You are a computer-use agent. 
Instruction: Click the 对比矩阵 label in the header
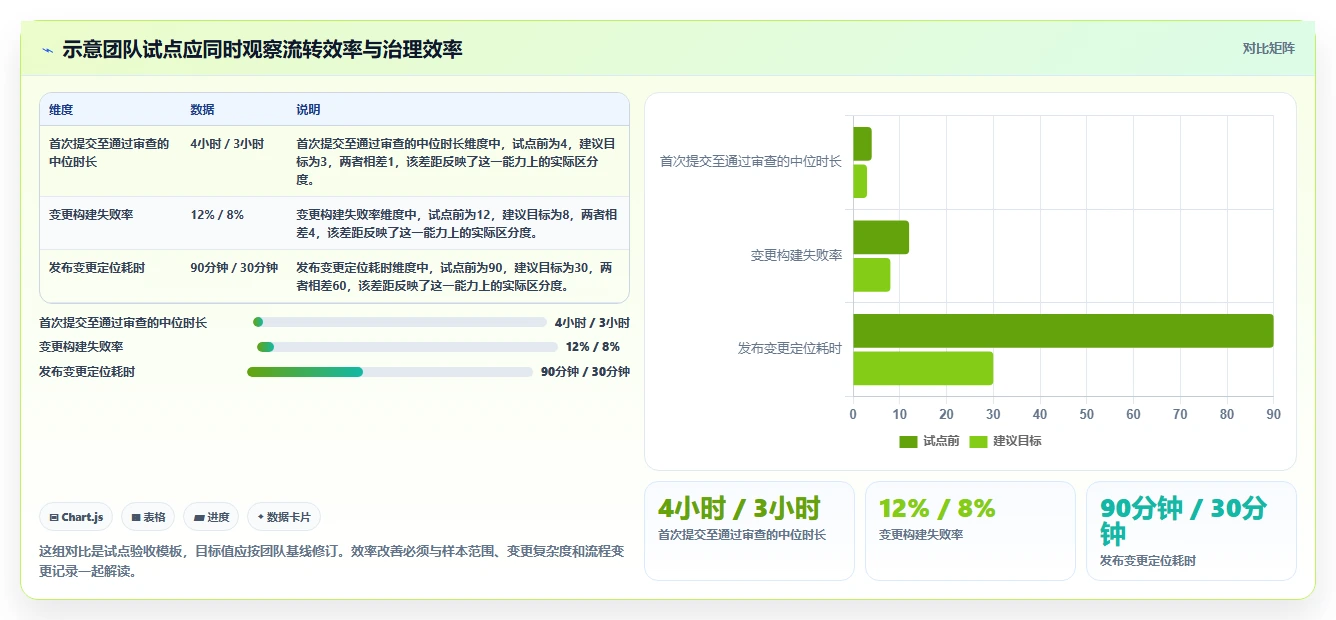point(1268,48)
